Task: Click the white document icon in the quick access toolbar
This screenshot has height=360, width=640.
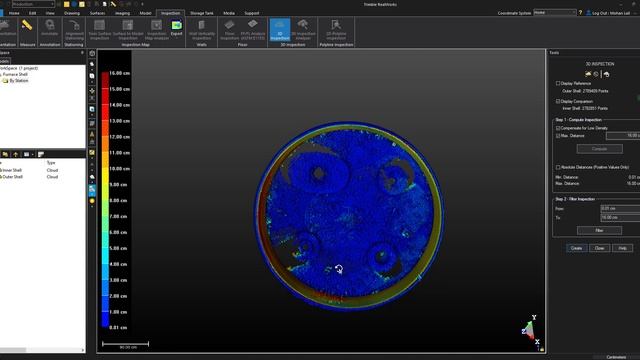Action: click(x=104, y=4)
